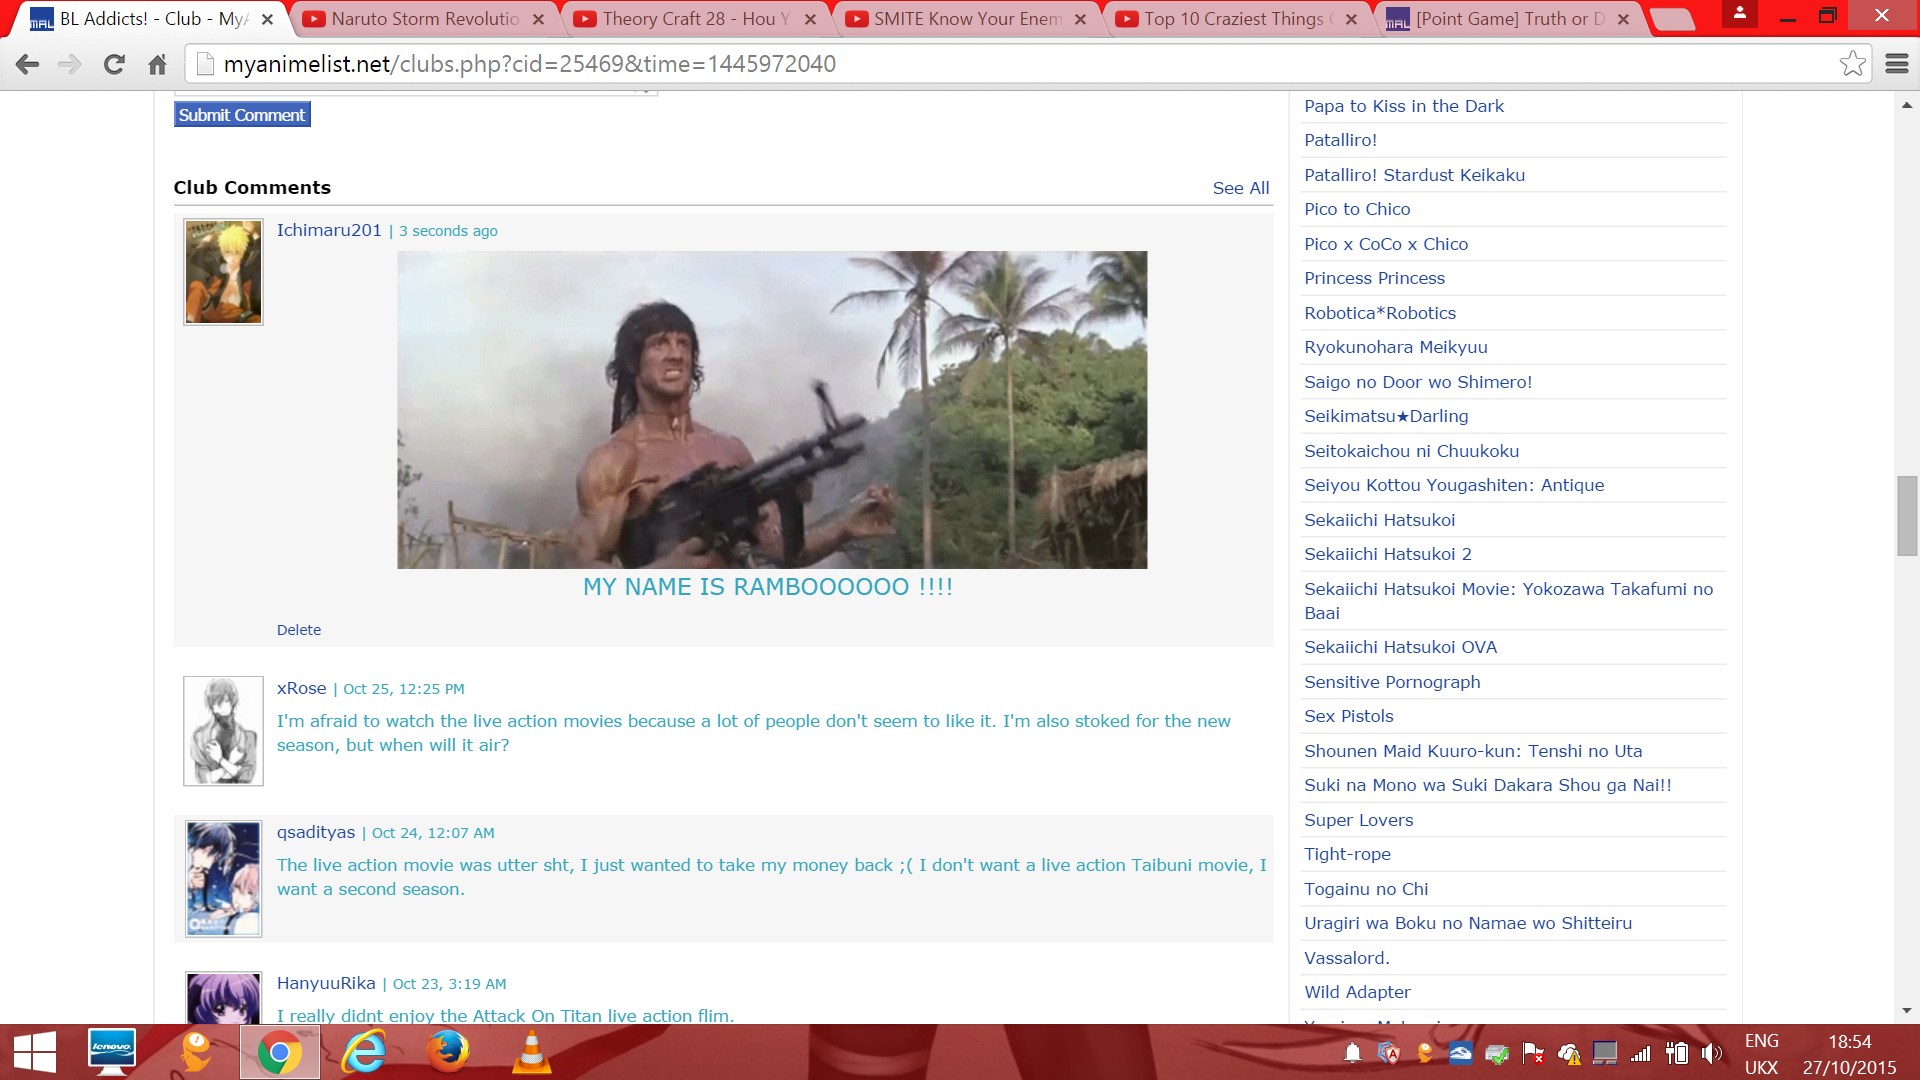1920x1080 pixels.
Task: Switch to the Naruto Storm Revolution tab
Action: click(425, 19)
